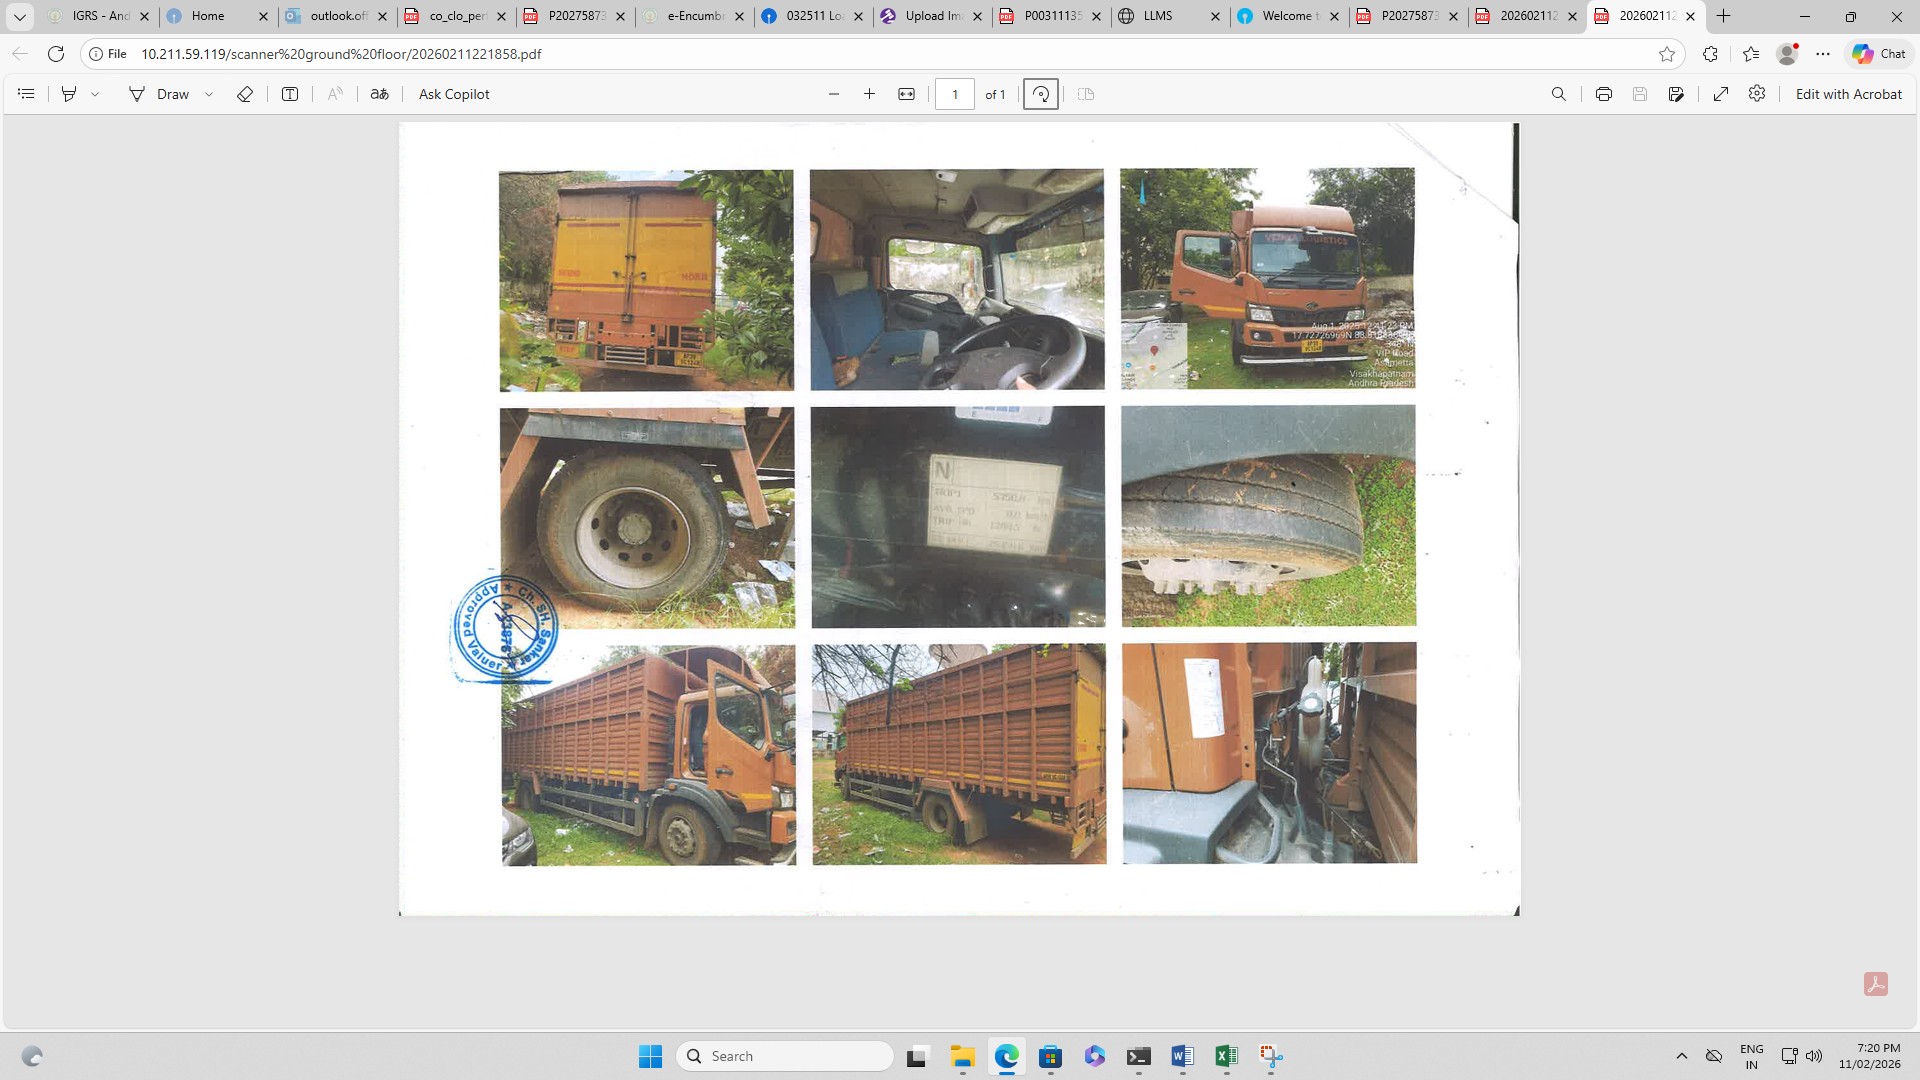Image resolution: width=1920 pixels, height=1080 pixels.
Task: Enter full screen mode icon
Action: [x=1720, y=94]
